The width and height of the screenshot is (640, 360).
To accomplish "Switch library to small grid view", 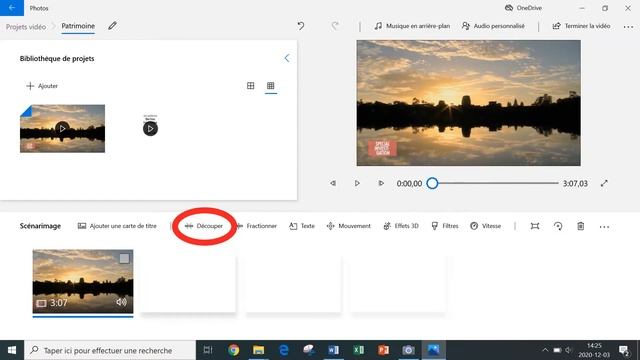I will [271, 85].
